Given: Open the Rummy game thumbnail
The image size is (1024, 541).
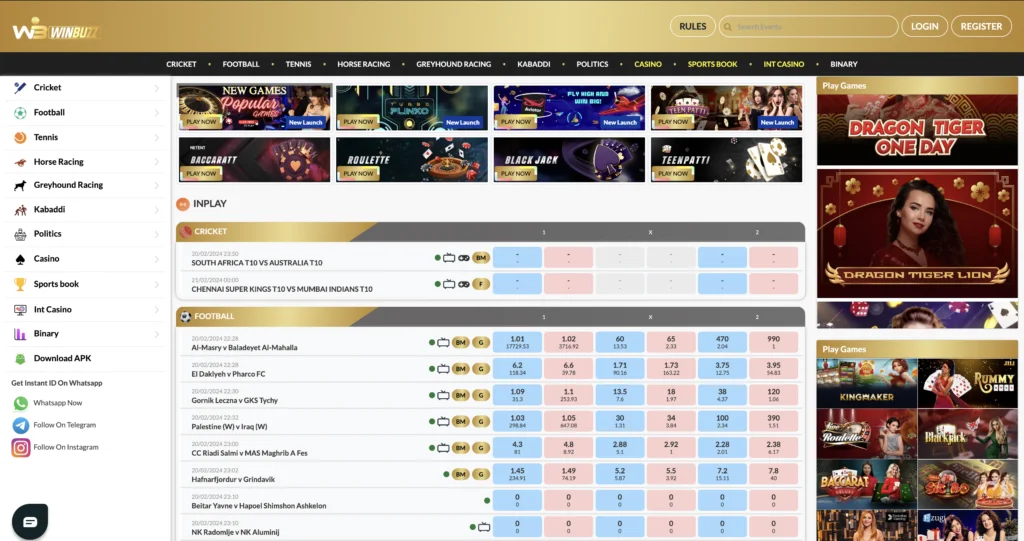Looking at the screenshot, I should [x=967, y=383].
